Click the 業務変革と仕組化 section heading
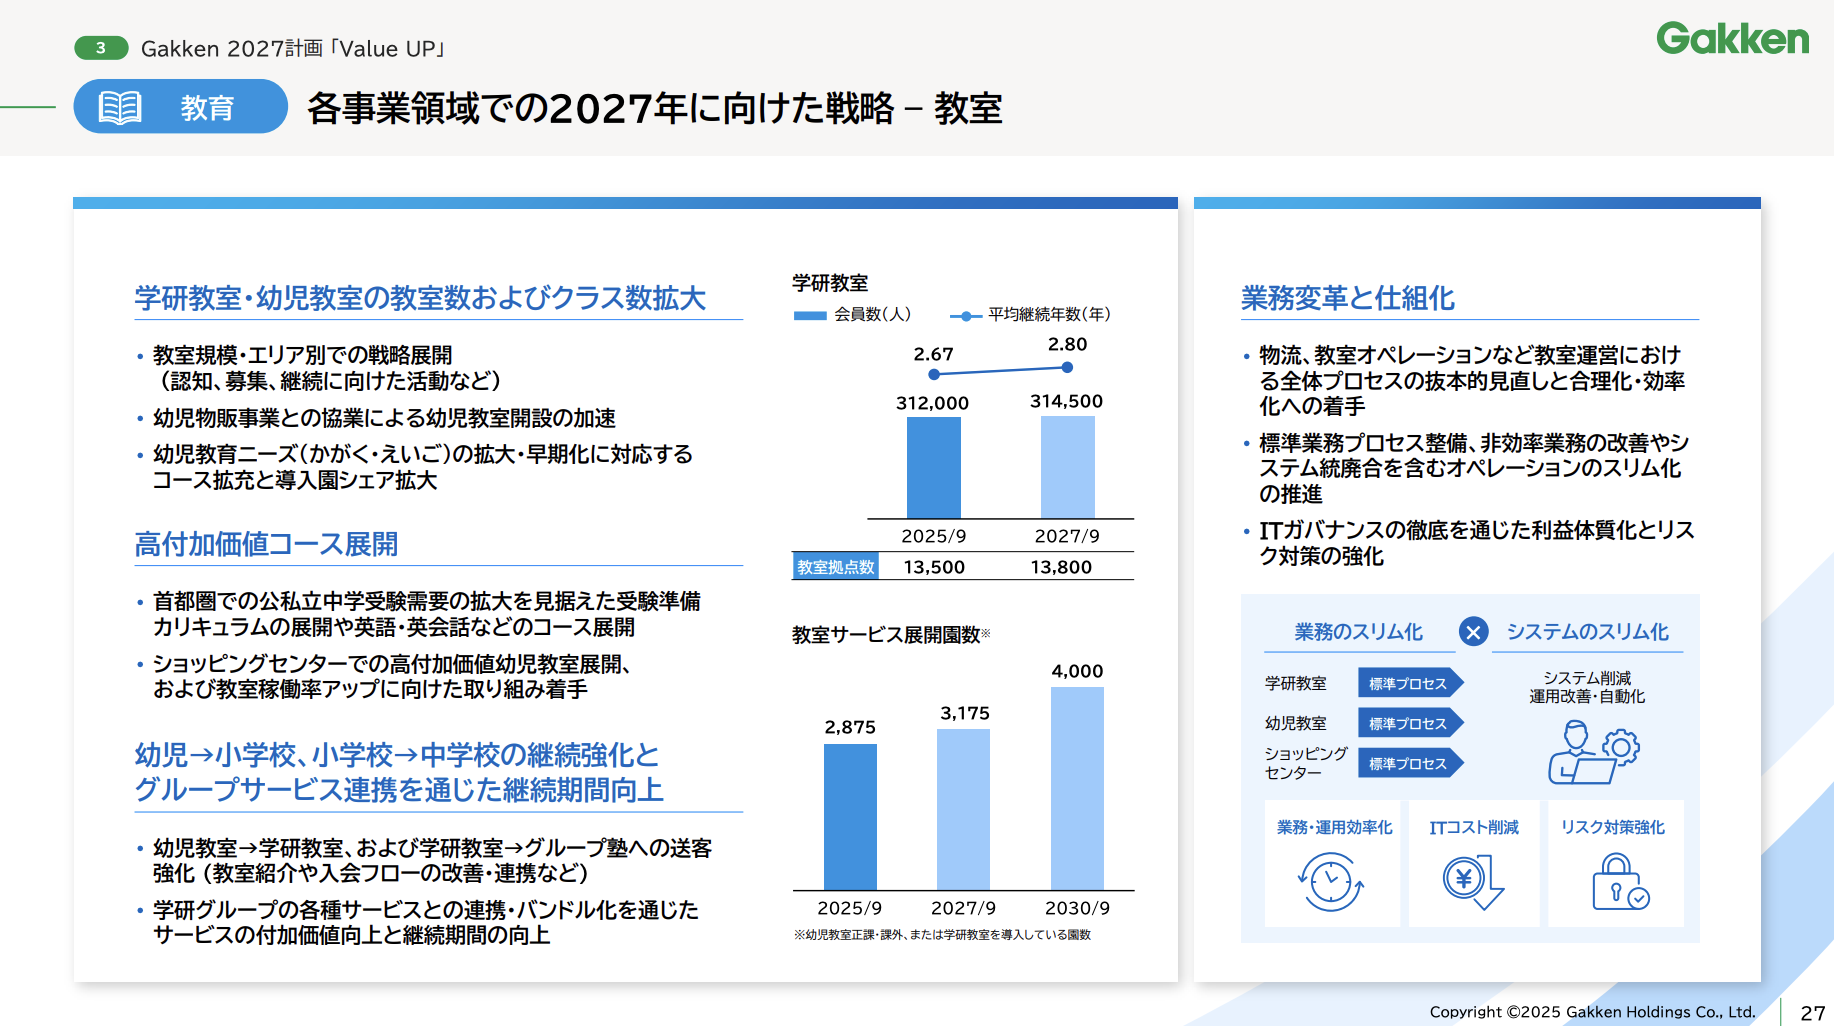This screenshot has width=1834, height=1026. pos(1347,298)
